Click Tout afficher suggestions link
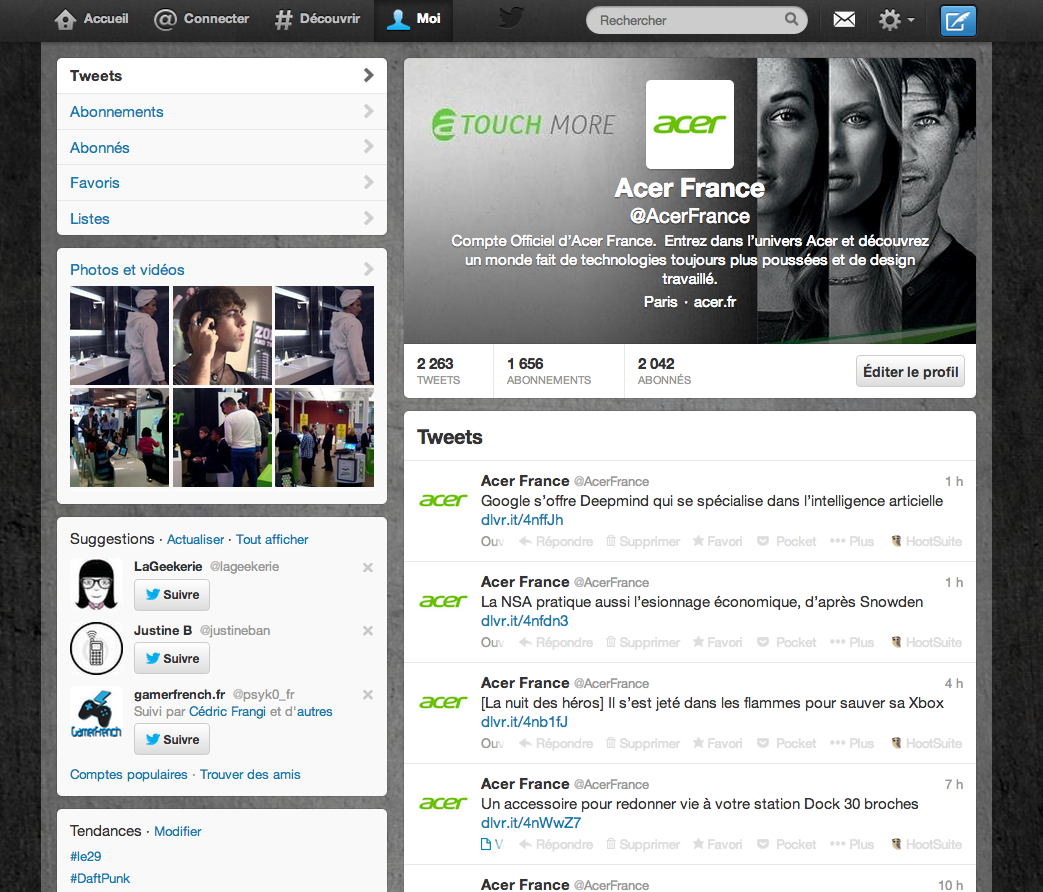 coord(272,539)
